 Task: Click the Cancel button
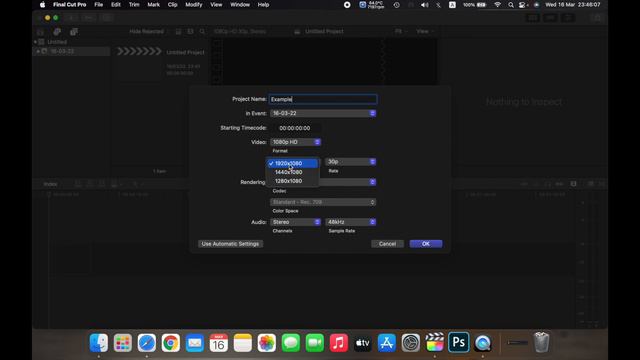387,244
